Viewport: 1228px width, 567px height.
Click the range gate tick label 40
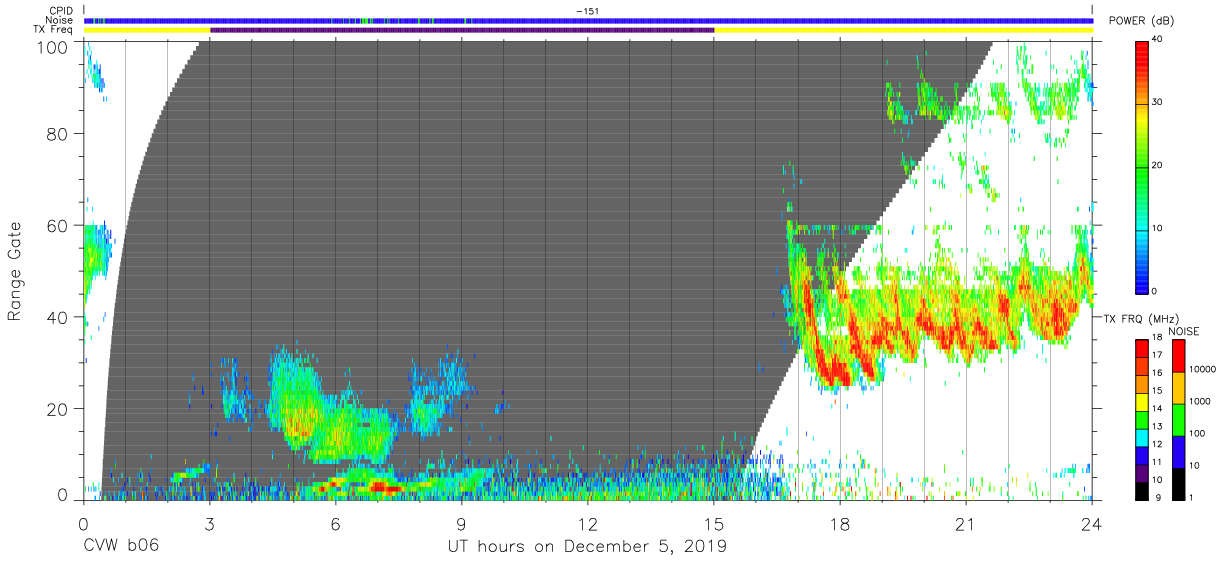(58, 317)
